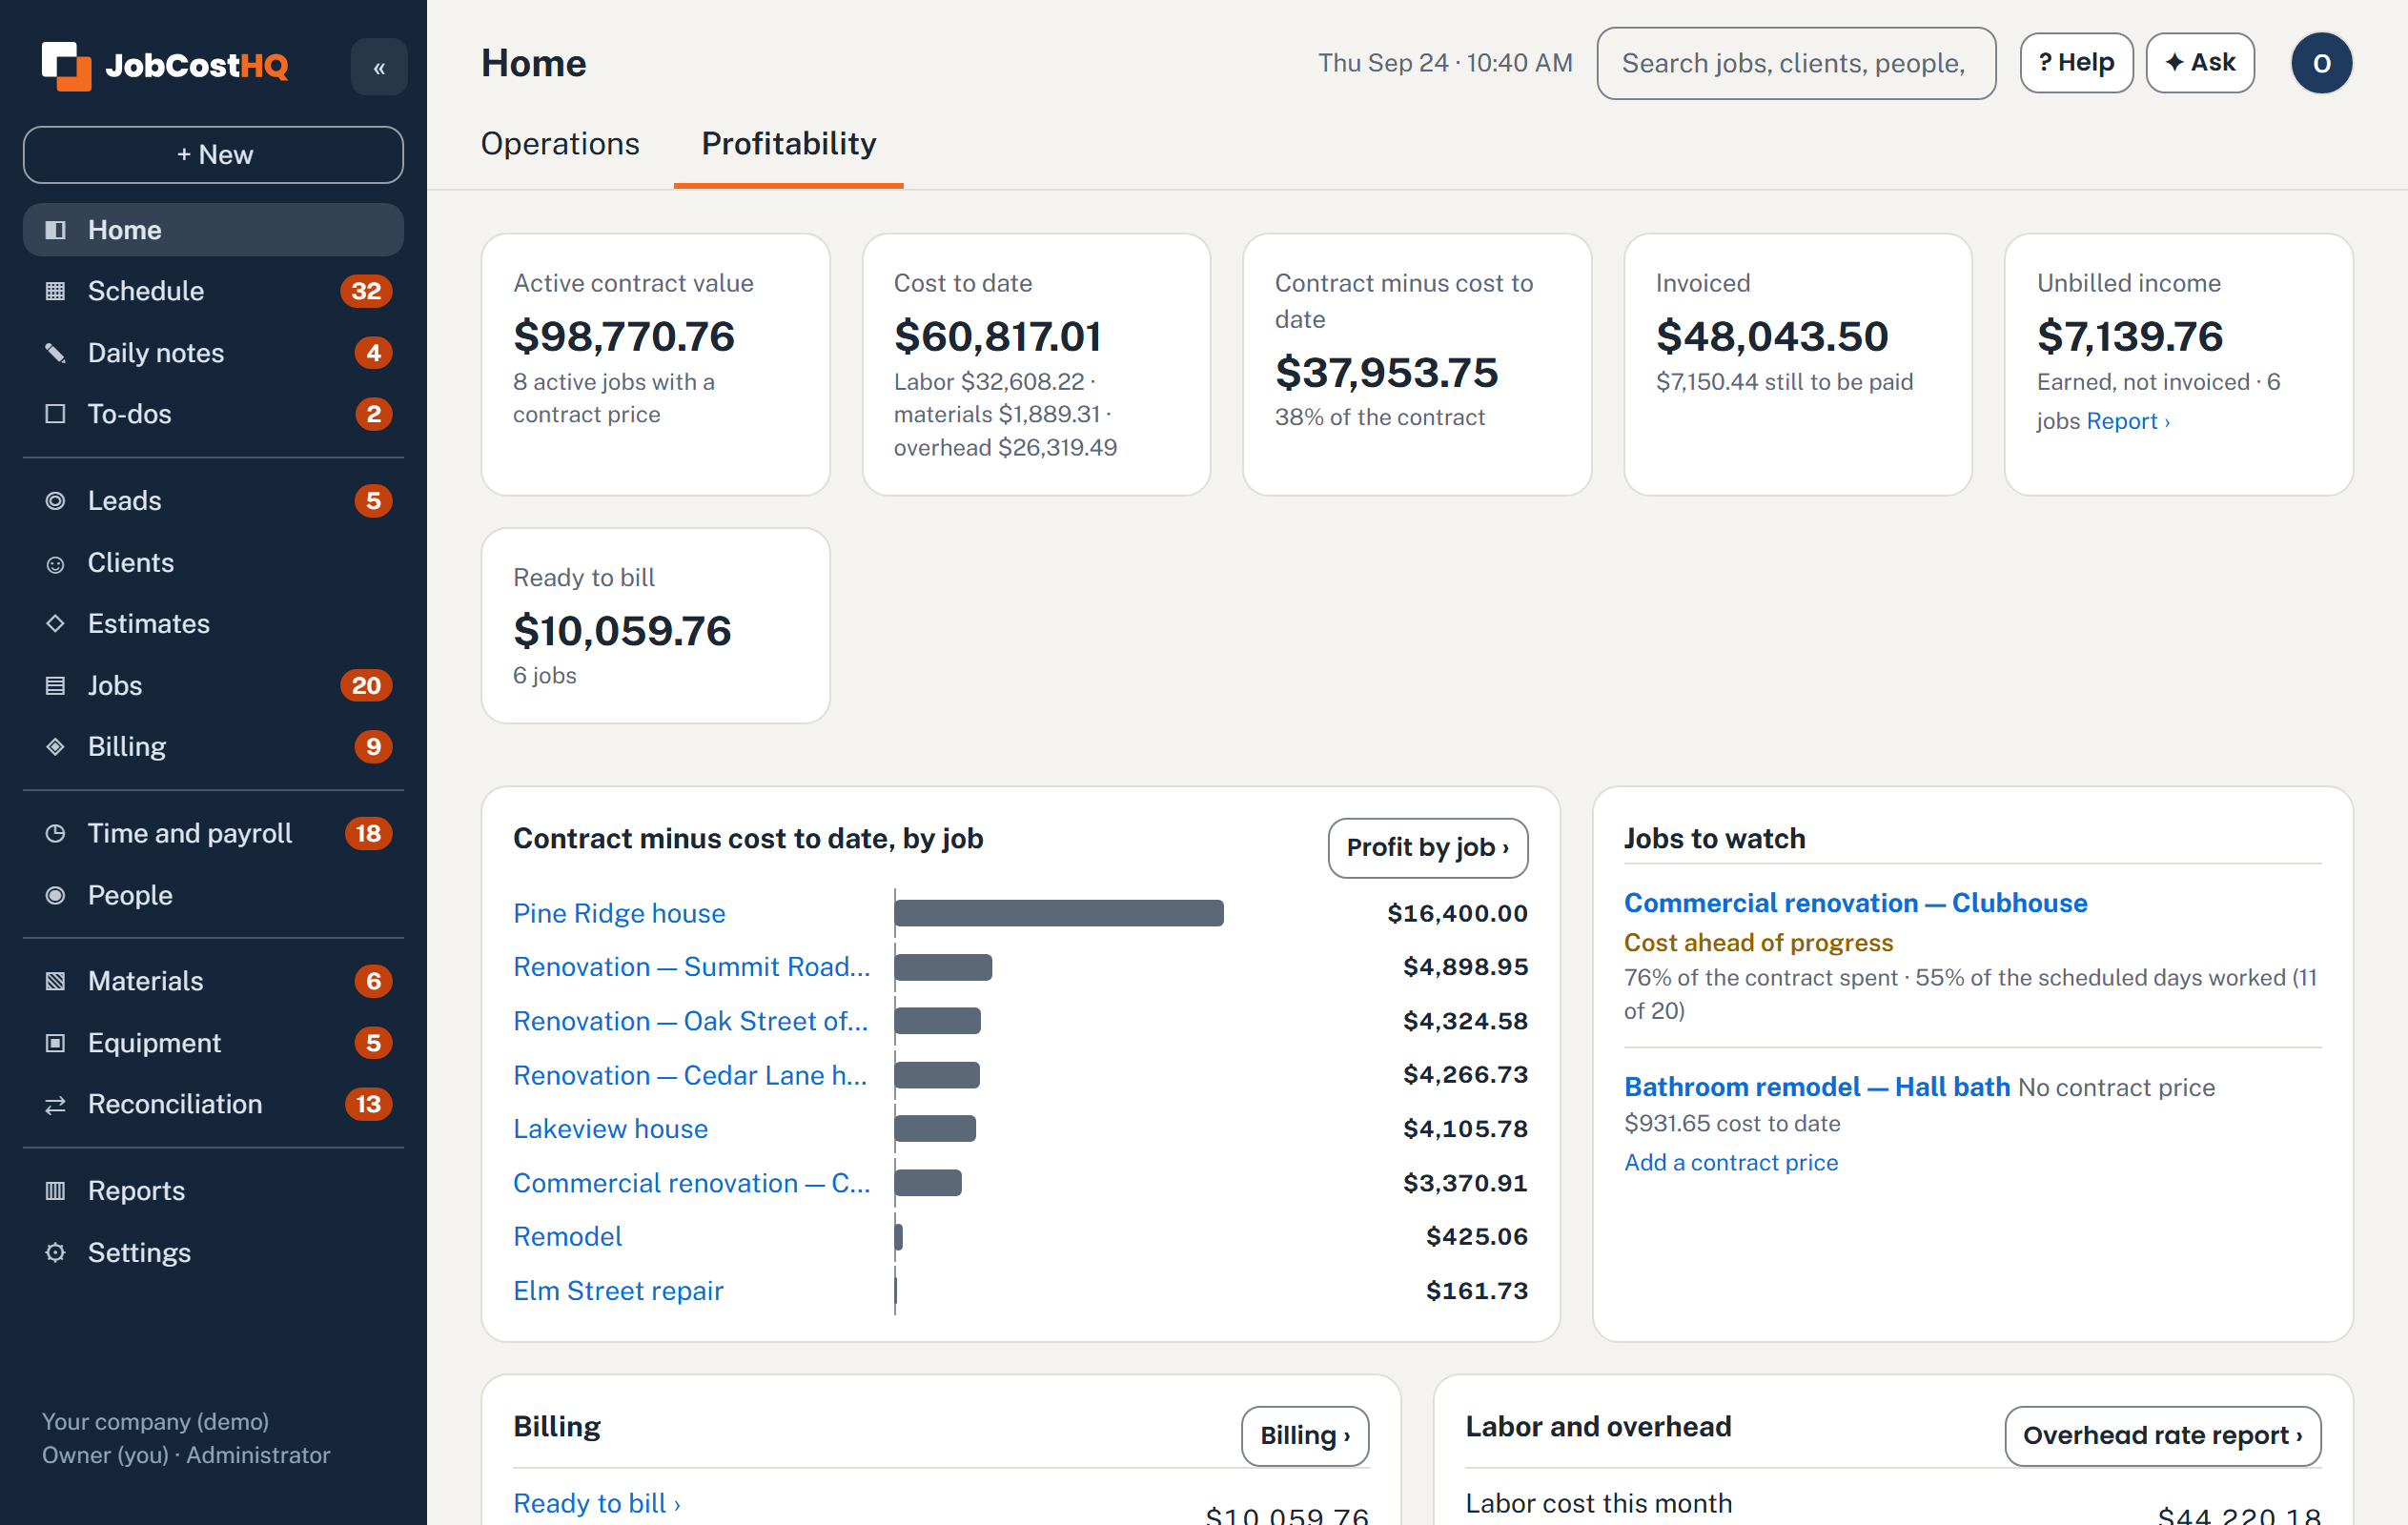This screenshot has height=1525, width=2408.
Task: Open the Help button
Action: pyautogui.click(x=2076, y=63)
